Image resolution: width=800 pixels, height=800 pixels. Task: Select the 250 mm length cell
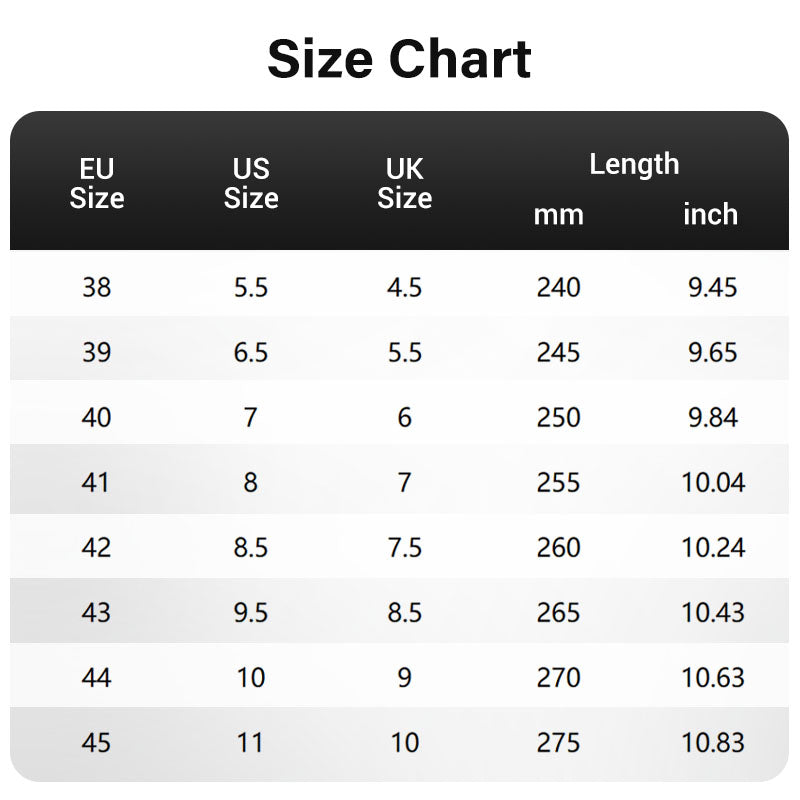(x=558, y=418)
